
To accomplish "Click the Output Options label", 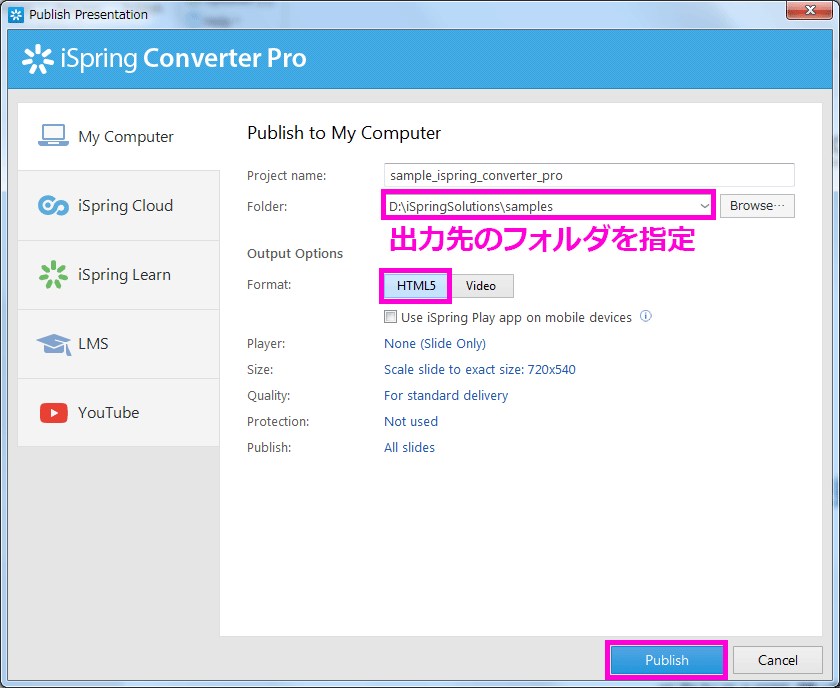I will coord(295,253).
